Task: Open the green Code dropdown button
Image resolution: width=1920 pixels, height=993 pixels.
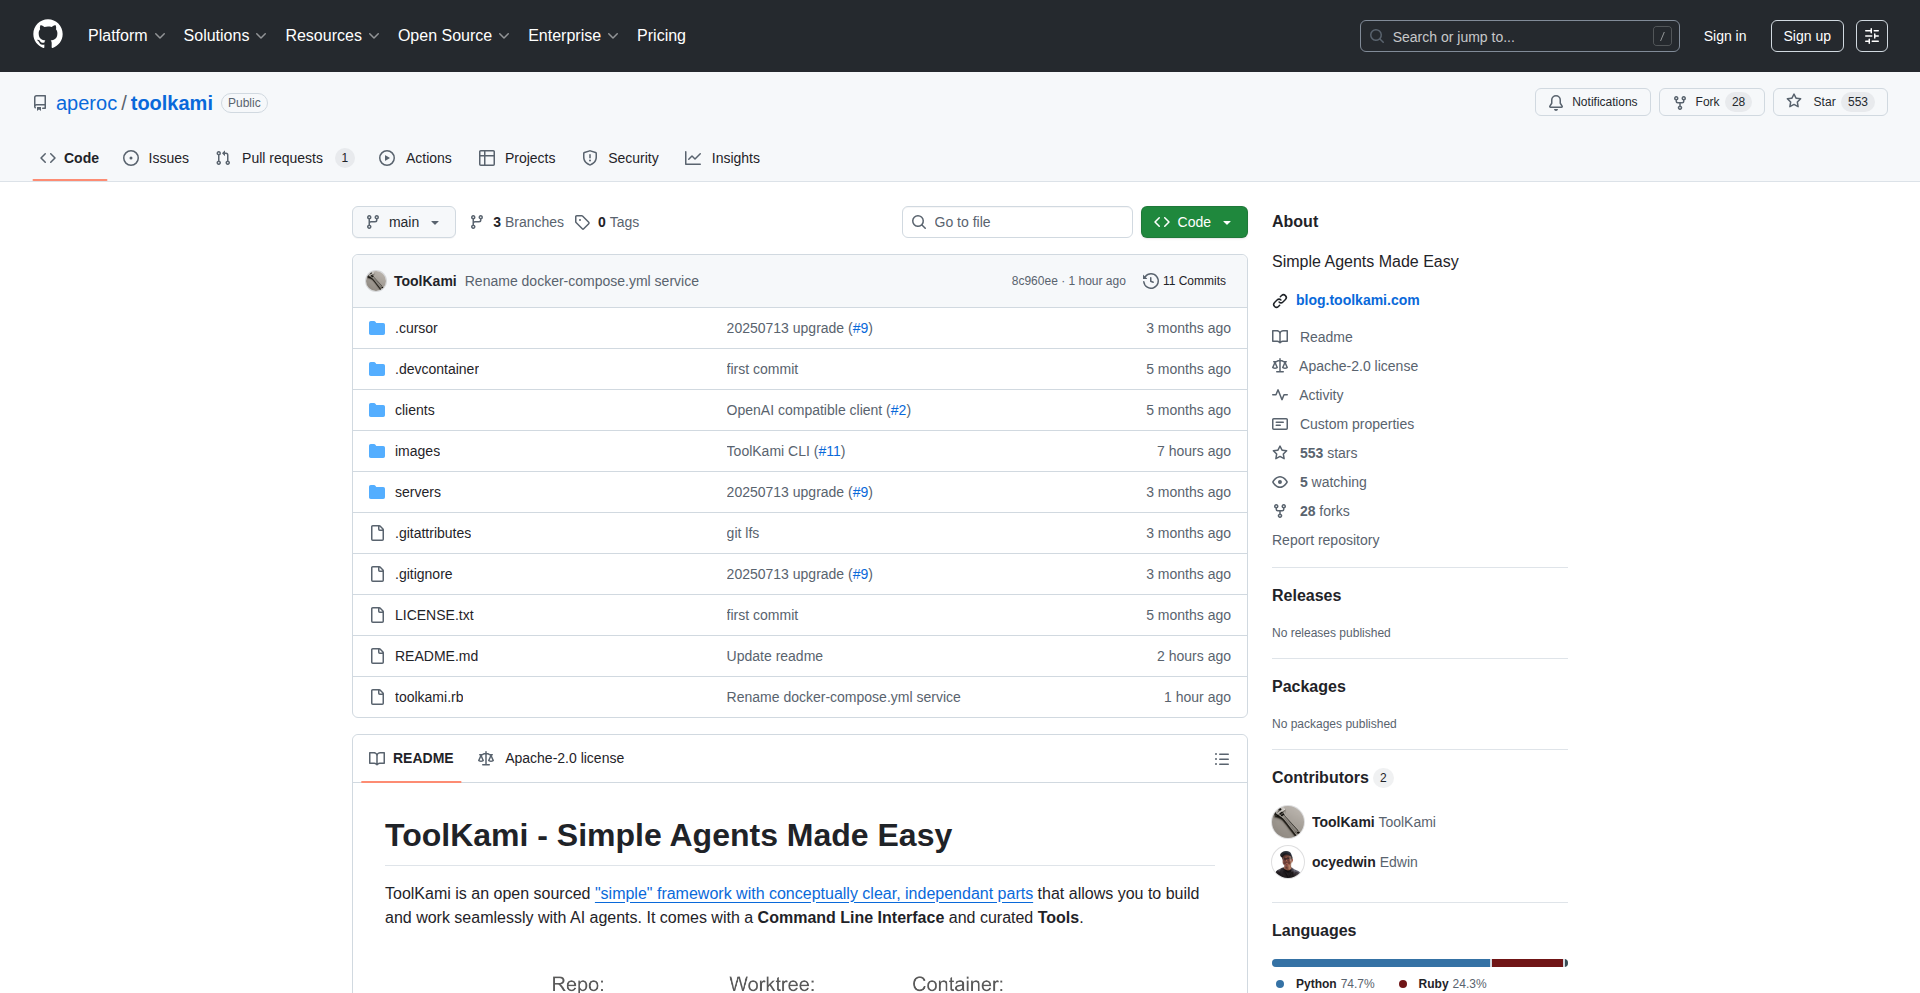Action: 1194,222
